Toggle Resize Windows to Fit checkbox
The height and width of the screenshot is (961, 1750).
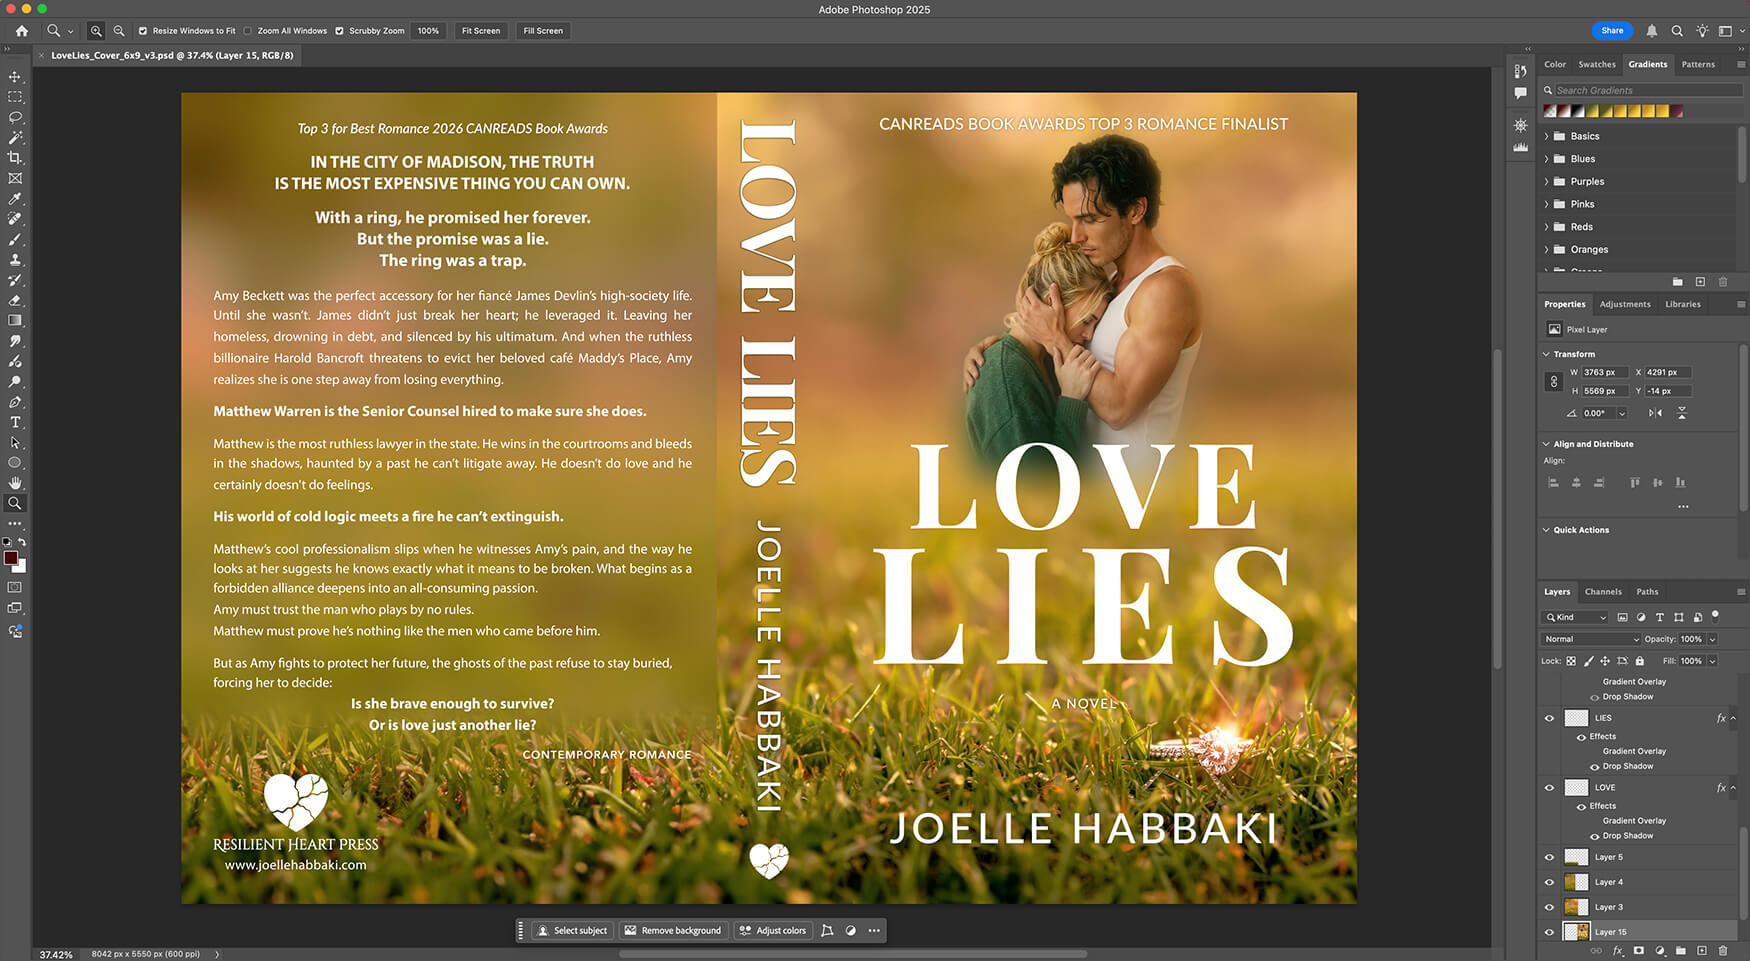(x=143, y=31)
